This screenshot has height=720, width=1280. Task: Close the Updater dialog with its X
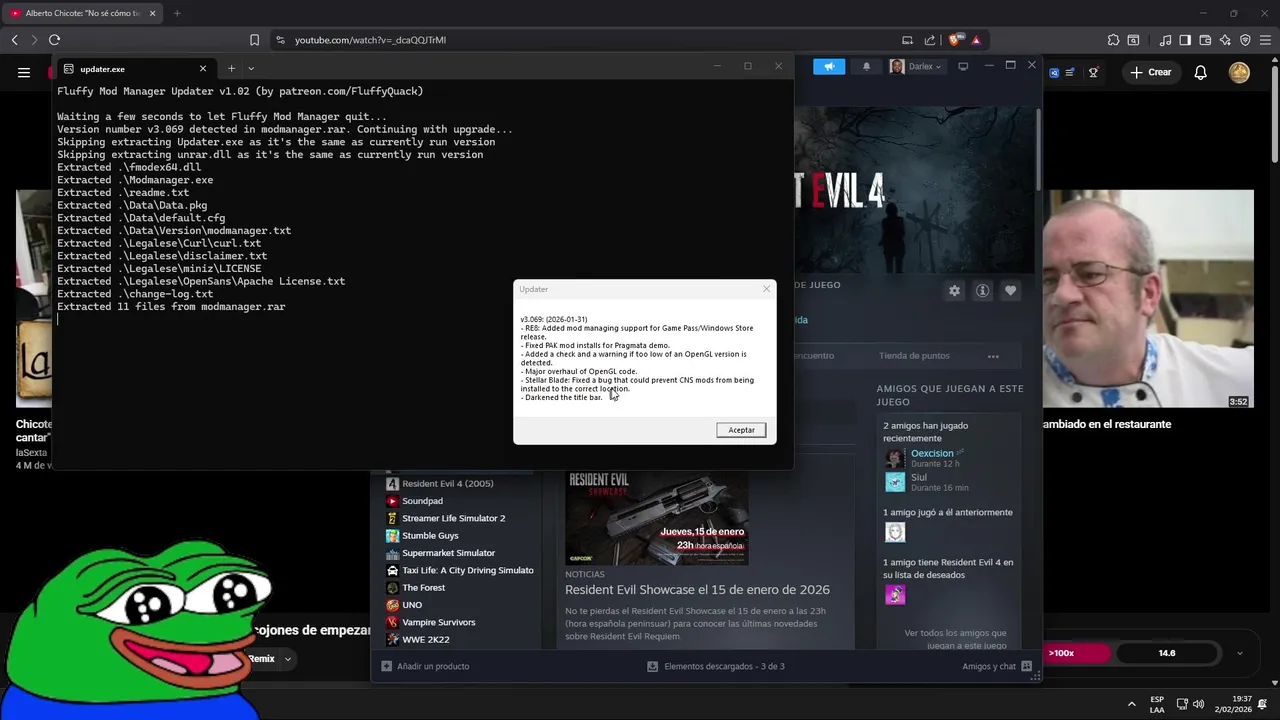point(767,289)
